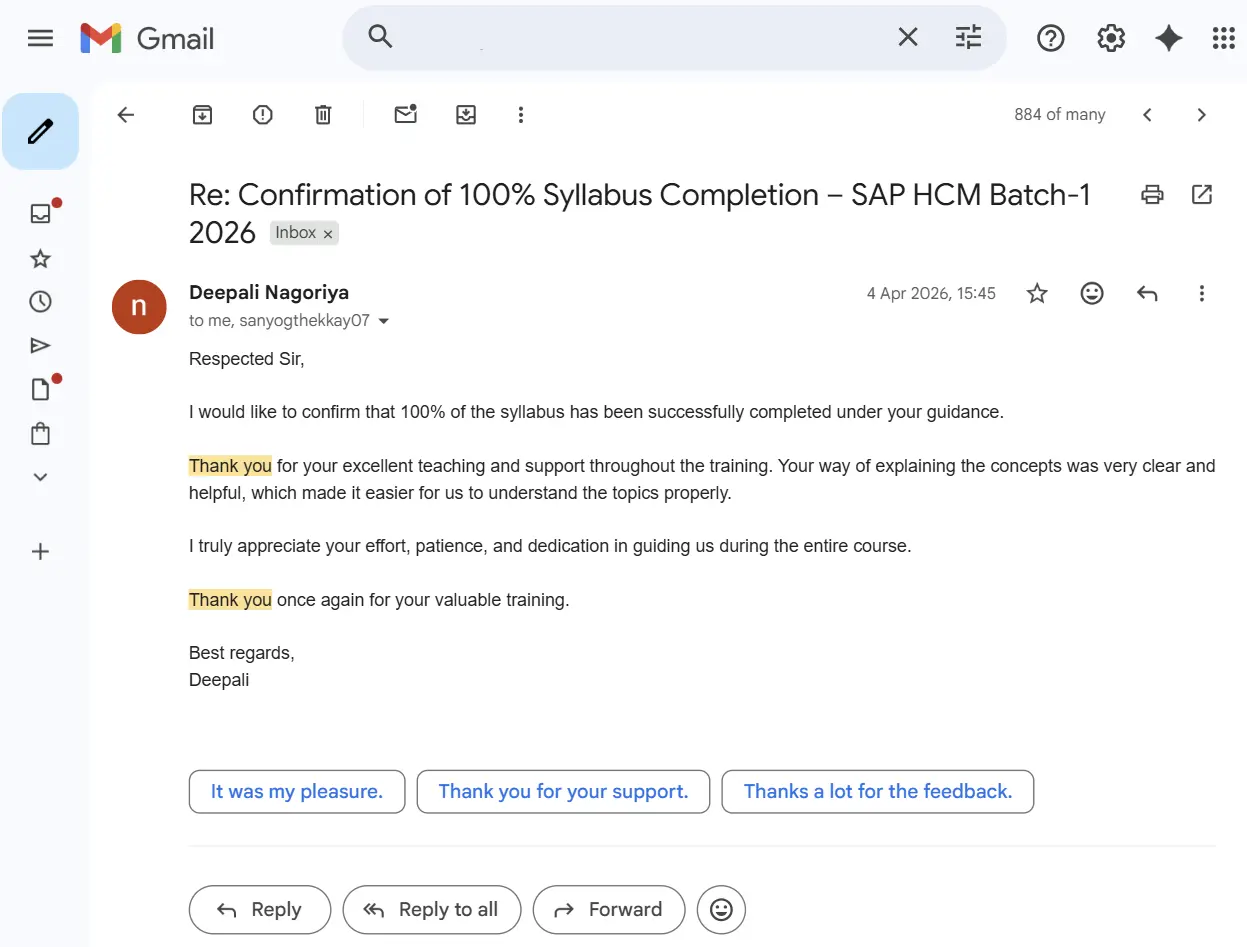Add emoji reaction beside the star

(1092, 293)
